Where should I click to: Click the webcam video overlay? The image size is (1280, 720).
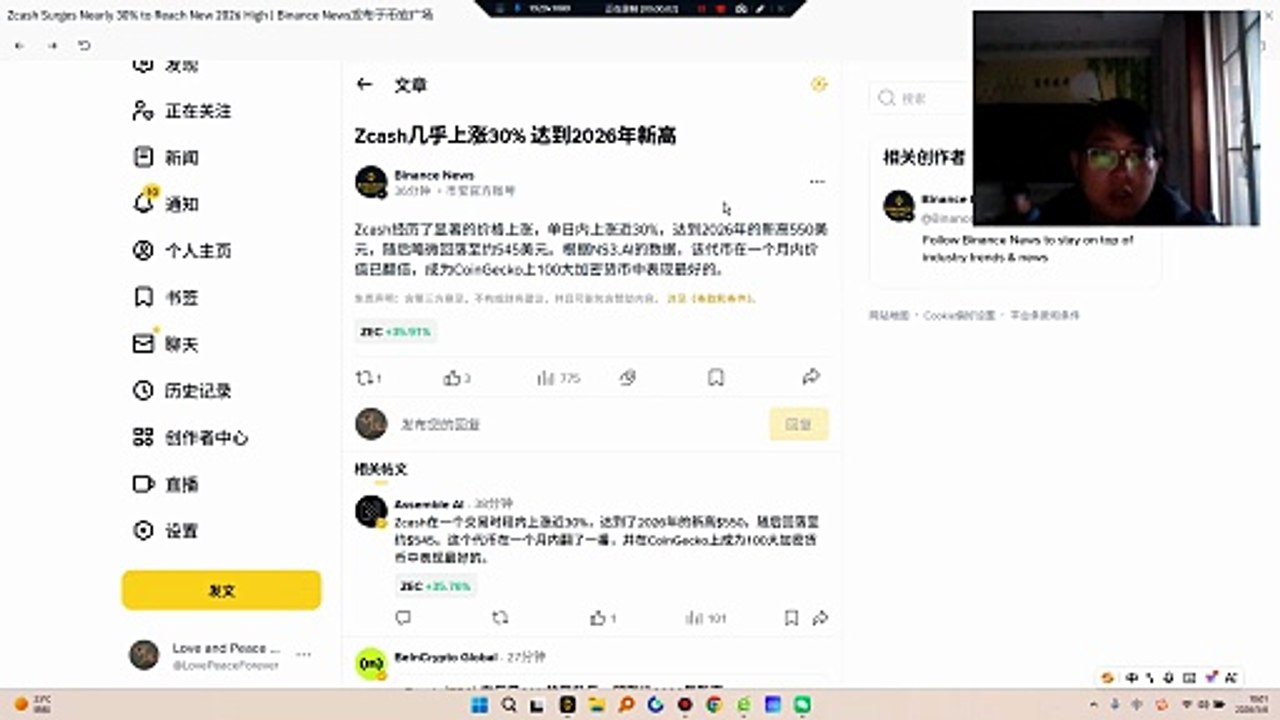(1117, 118)
